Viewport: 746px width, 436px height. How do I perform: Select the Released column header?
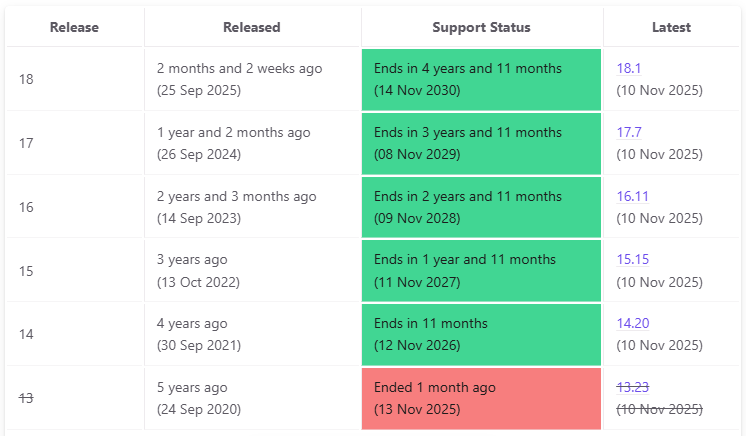252,28
